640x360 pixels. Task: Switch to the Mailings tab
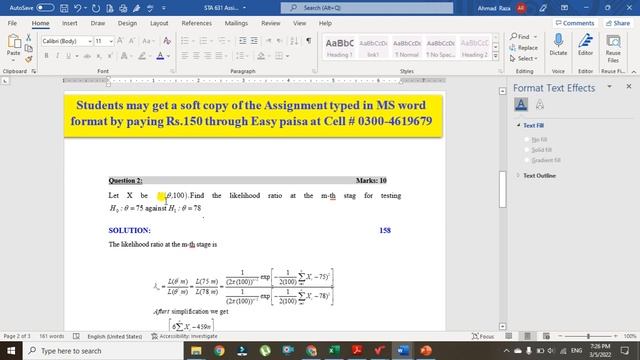pos(236,23)
